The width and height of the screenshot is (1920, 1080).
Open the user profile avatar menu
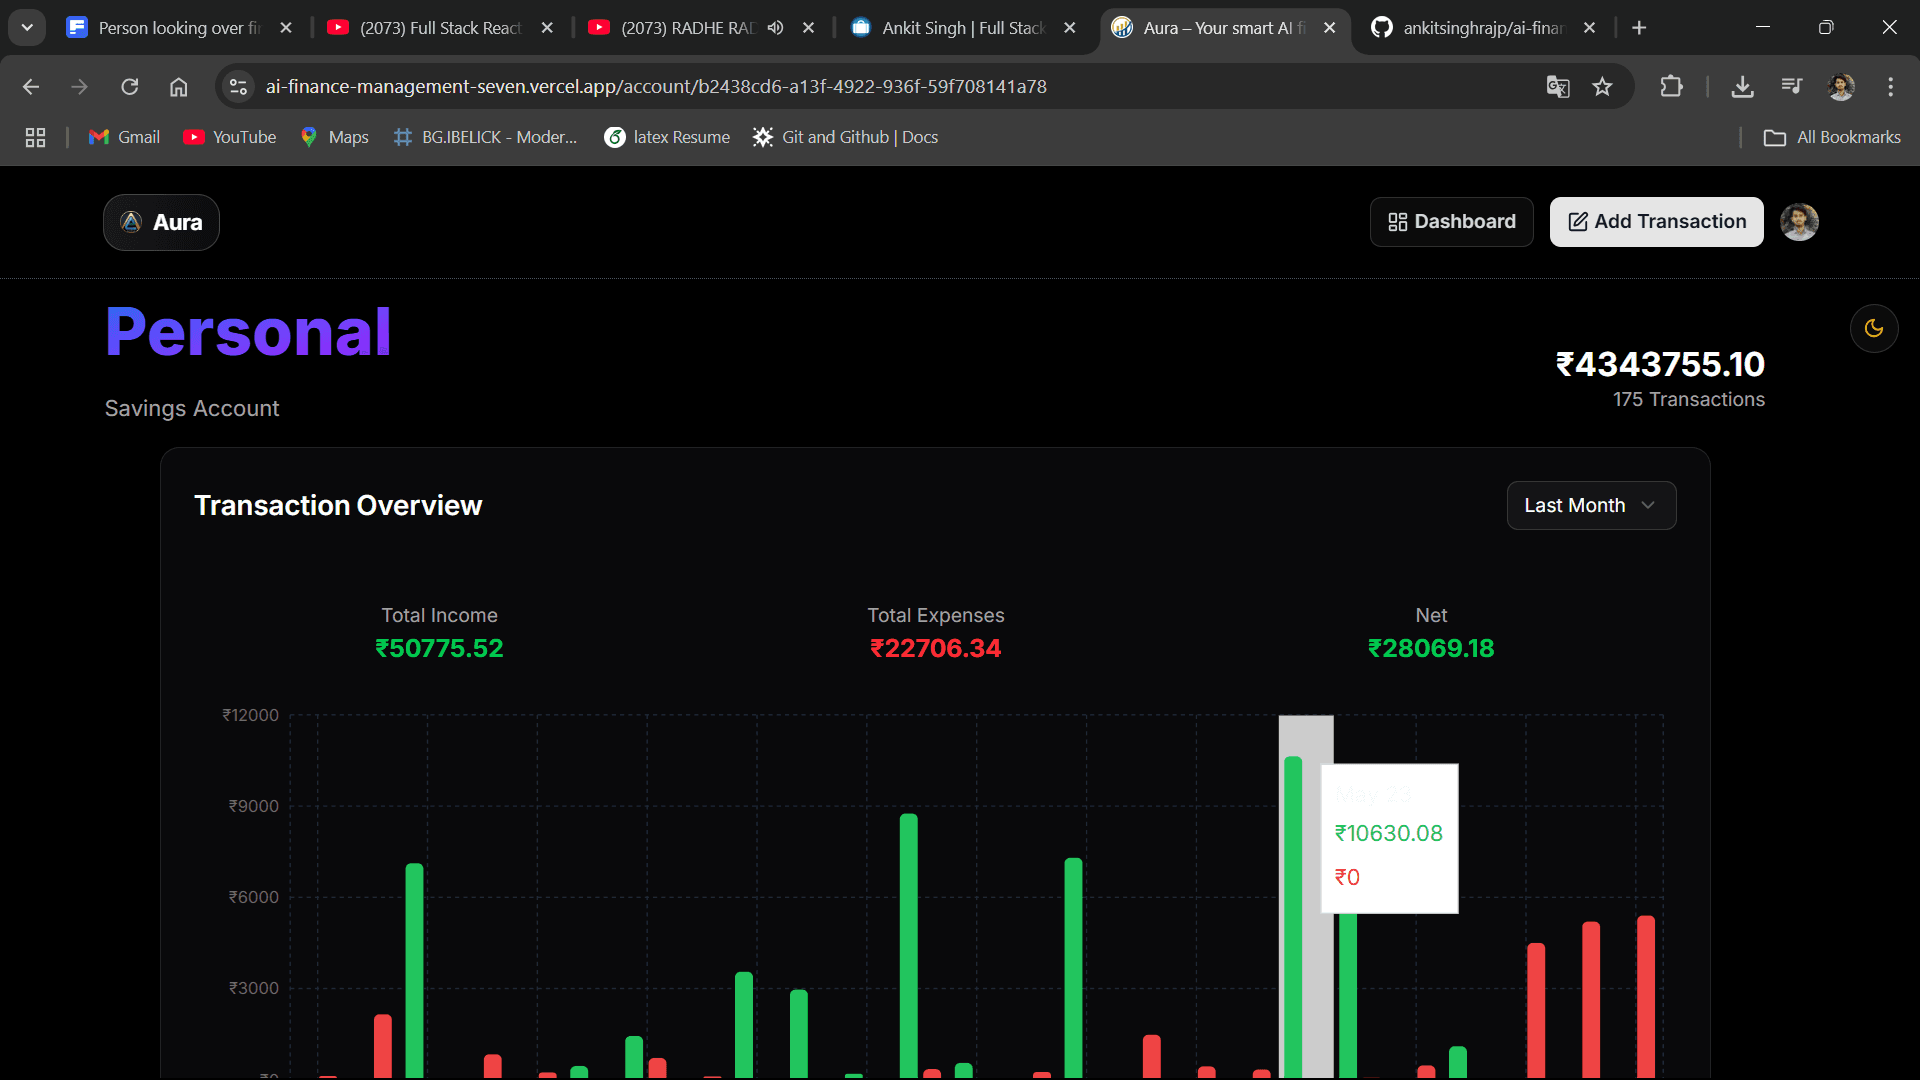click(1799, 222)
